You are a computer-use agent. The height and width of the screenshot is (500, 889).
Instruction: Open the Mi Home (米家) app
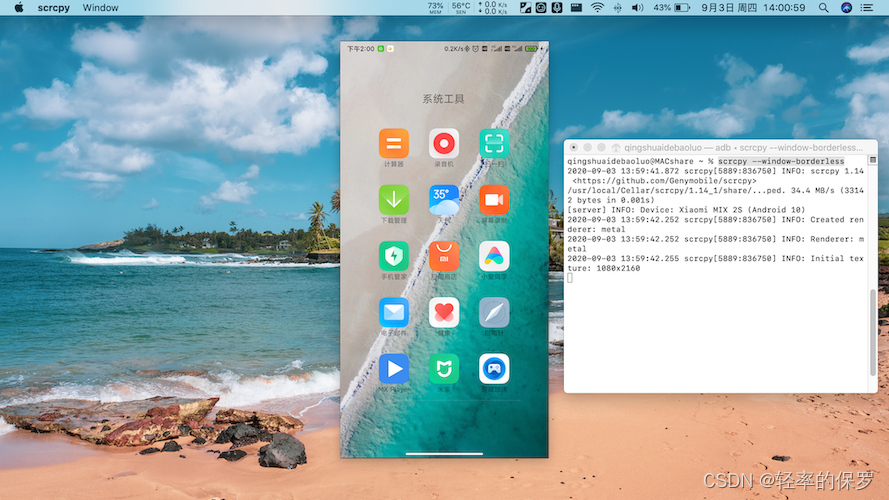pyautogui.click(x=444, y=369)
